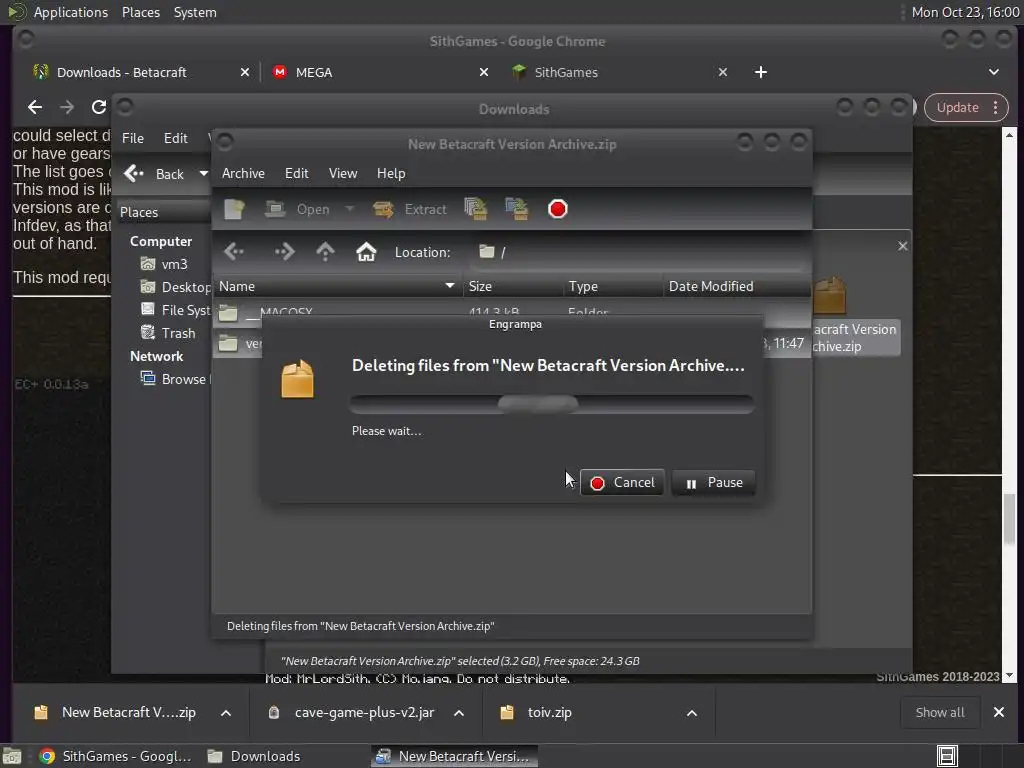This screenshot has height=768, width=1024.
Task: Open the View menu in Engrampa
Action: (343, 173)
